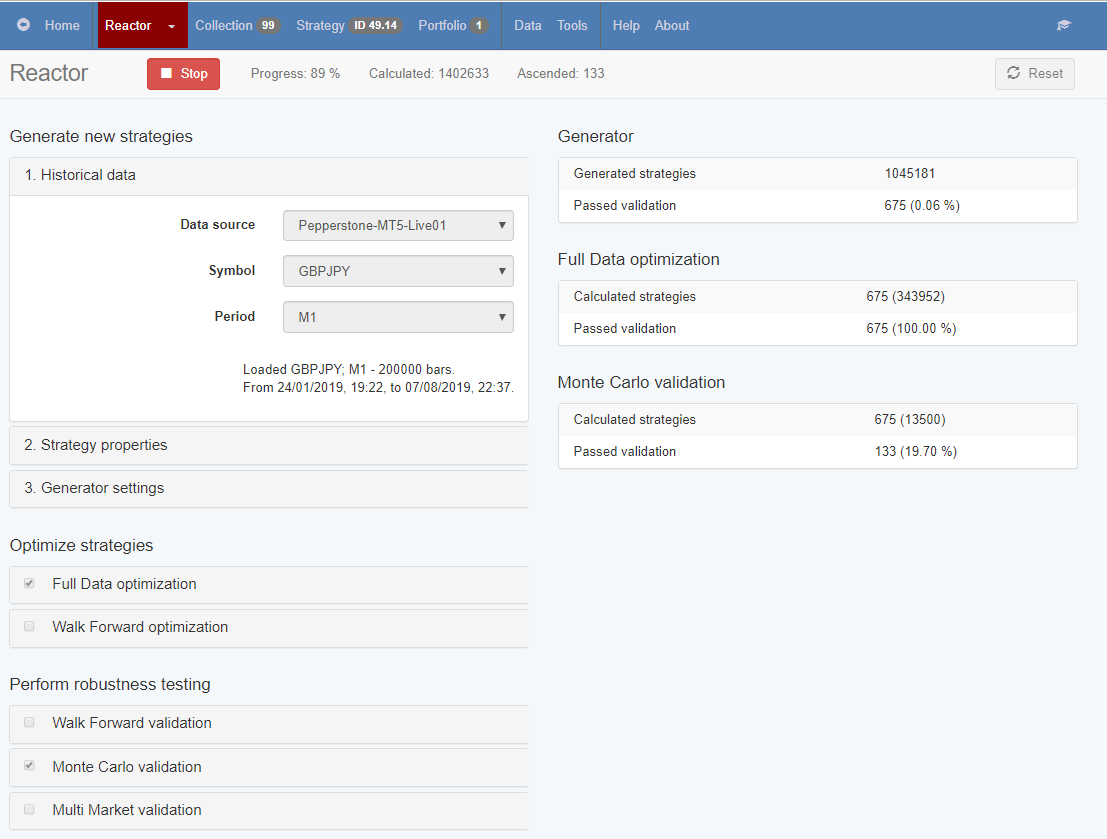The width and height of the screenshot is (1107, 839).
Task: Click the 'Perform robustness testing' heading
Action: coord(110,684)
